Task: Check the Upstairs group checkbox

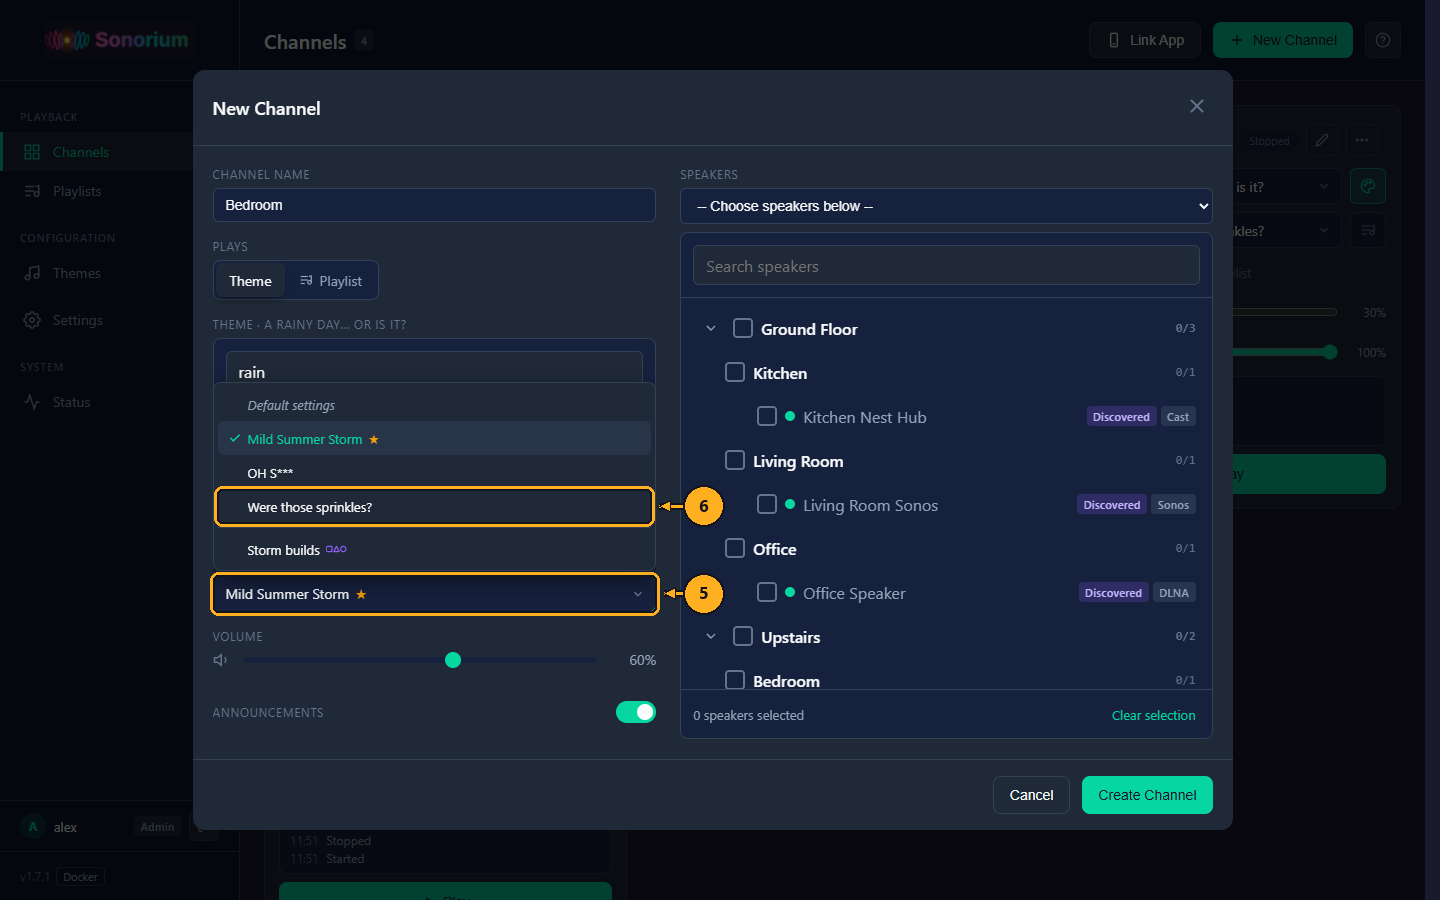Action: (x=743, y=636)
